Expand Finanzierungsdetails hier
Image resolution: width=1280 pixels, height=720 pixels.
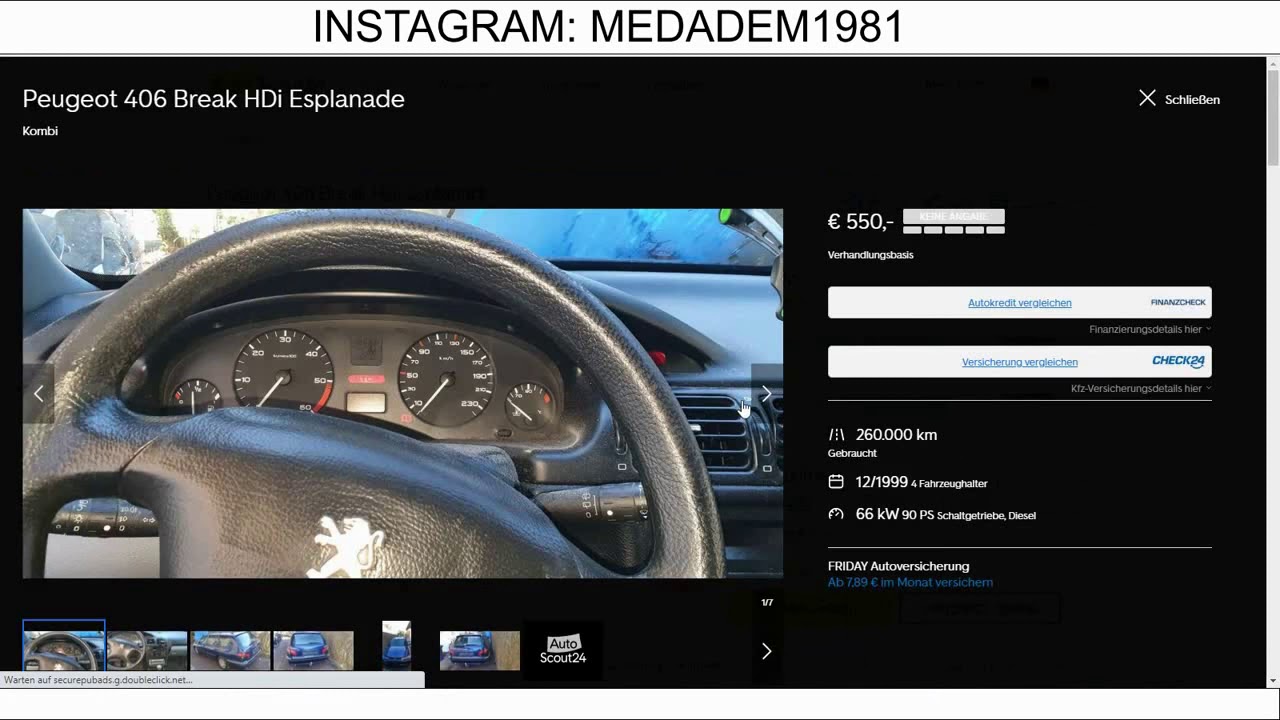1150,329
